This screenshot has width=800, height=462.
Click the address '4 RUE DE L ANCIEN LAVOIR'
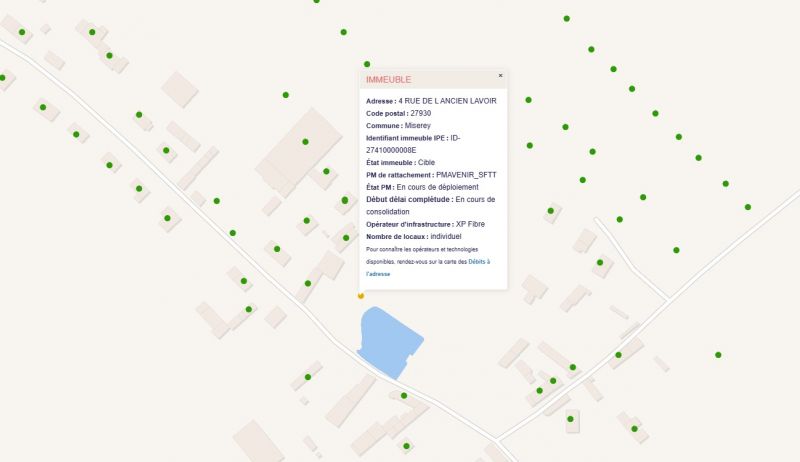click(x=447, y=101)
